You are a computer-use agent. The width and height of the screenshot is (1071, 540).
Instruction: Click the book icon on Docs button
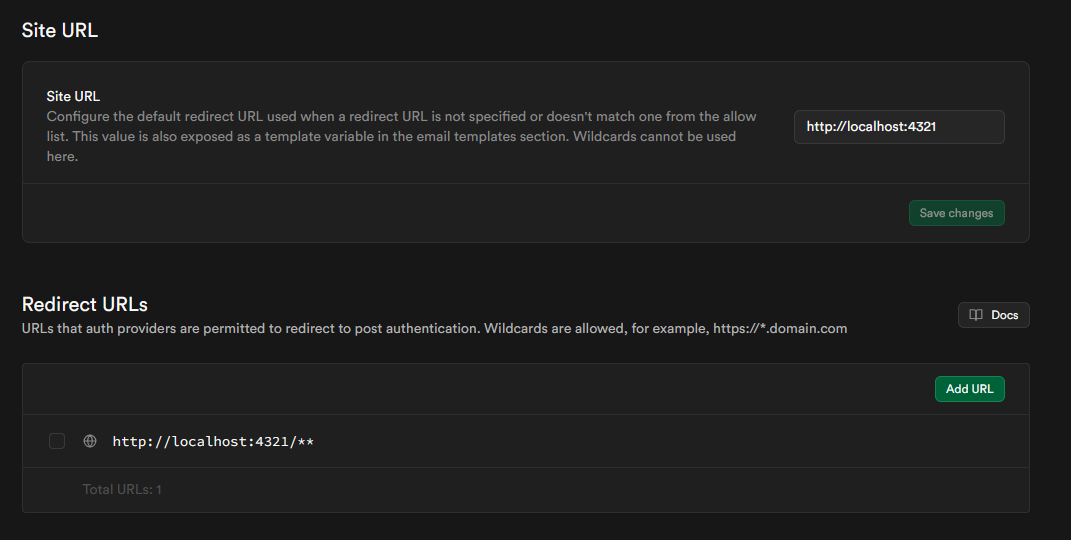(976, 315)
